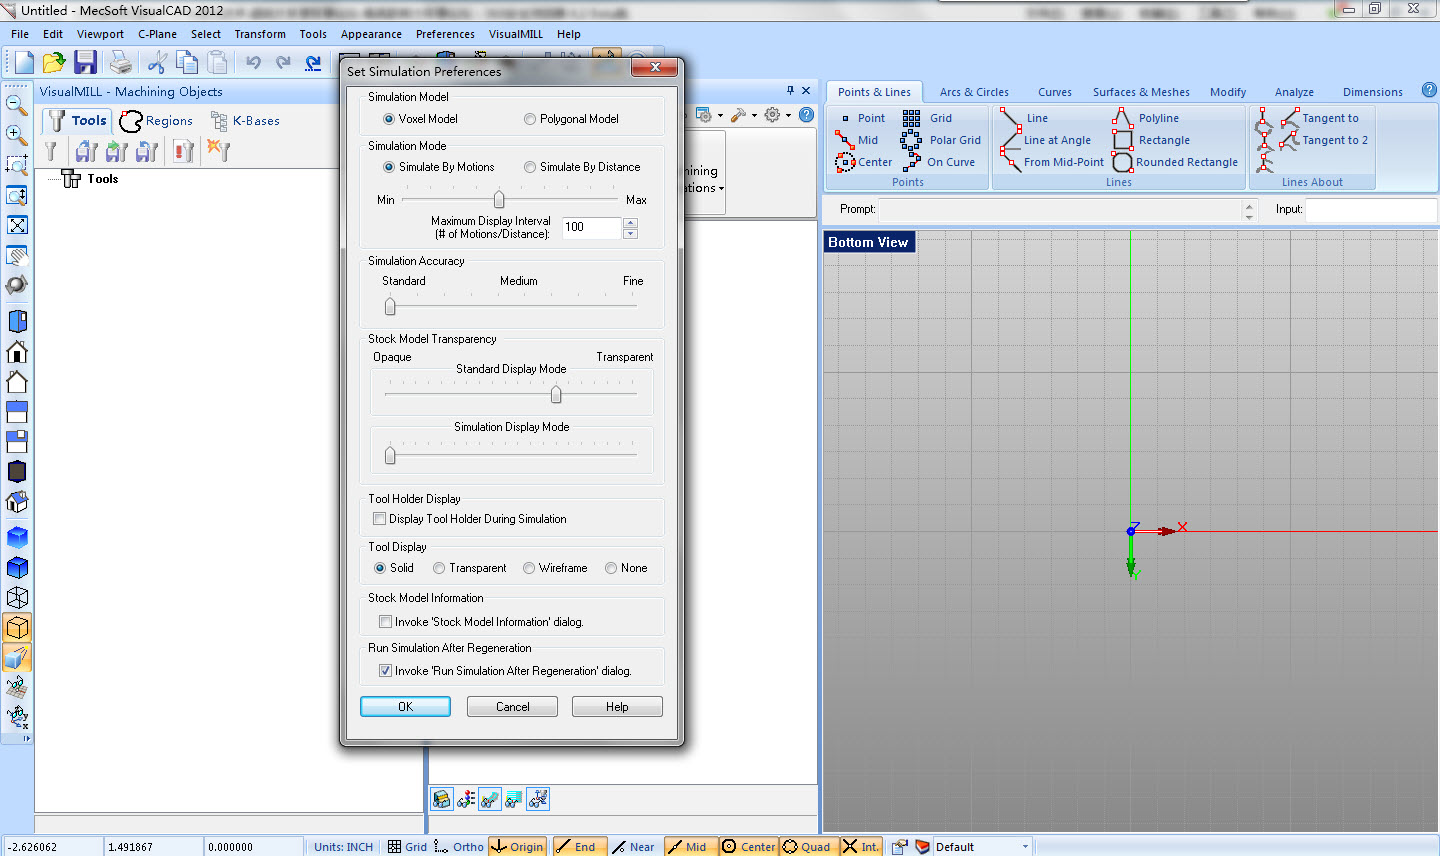Select the Polar Grid points tool
Viewport: 1440px width, 856px height.
tap(941, 140)
